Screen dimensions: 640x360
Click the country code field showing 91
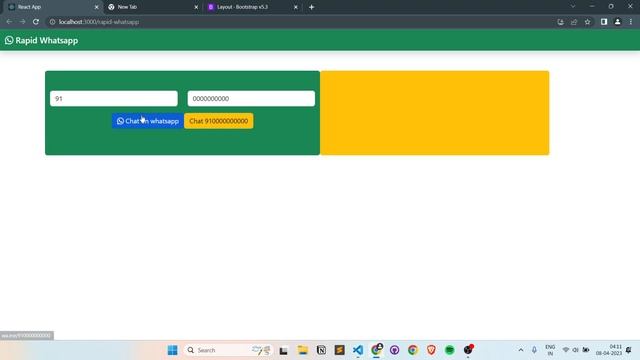[114, 99]
